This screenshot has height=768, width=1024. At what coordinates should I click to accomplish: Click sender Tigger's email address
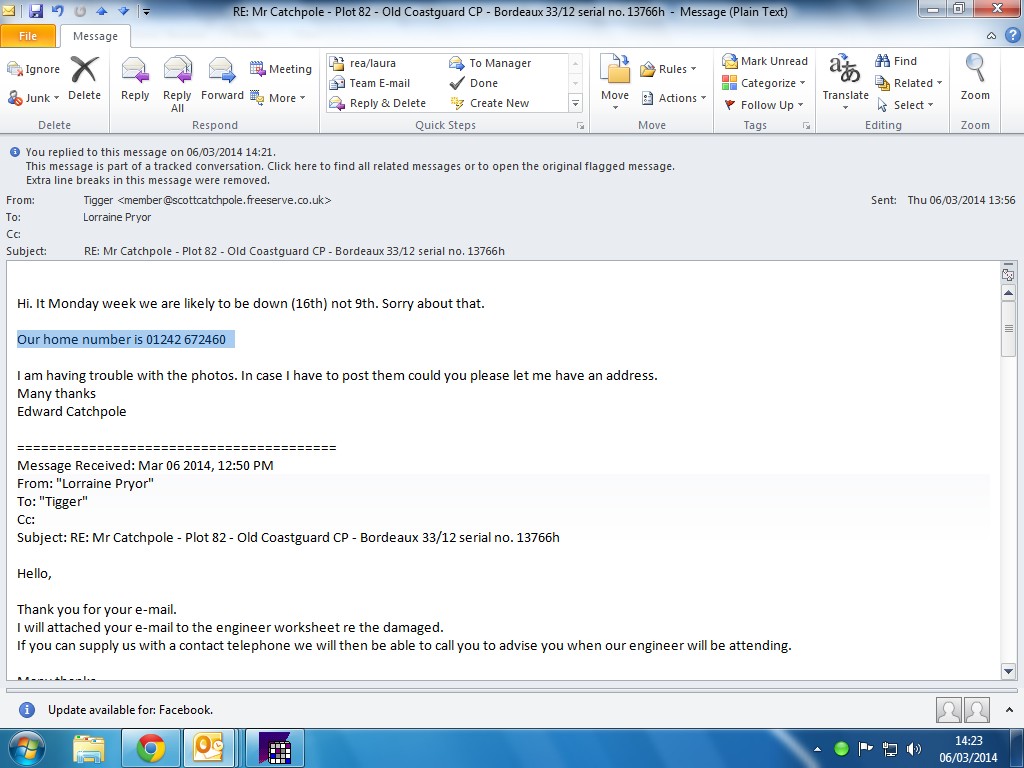pyautogui.click(x=224, y=200)
